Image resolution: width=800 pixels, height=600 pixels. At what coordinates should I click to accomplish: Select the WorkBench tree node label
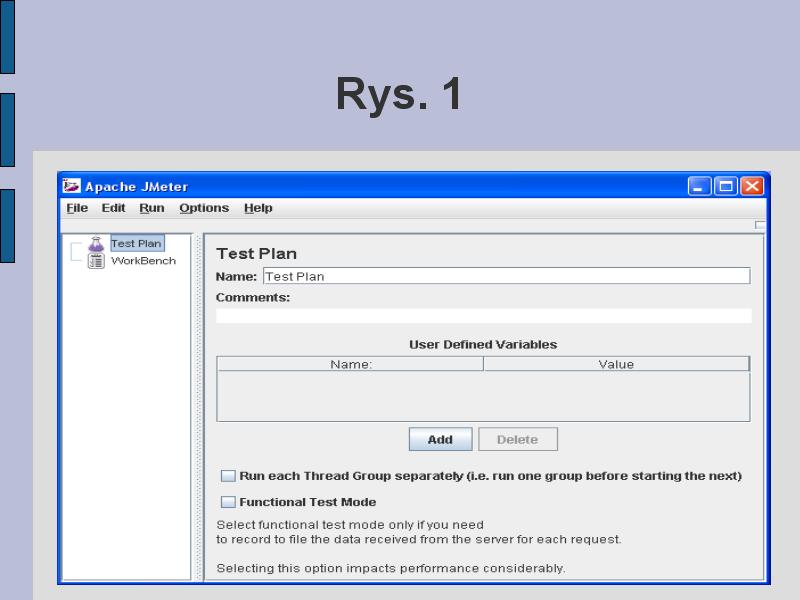(143, 261)
